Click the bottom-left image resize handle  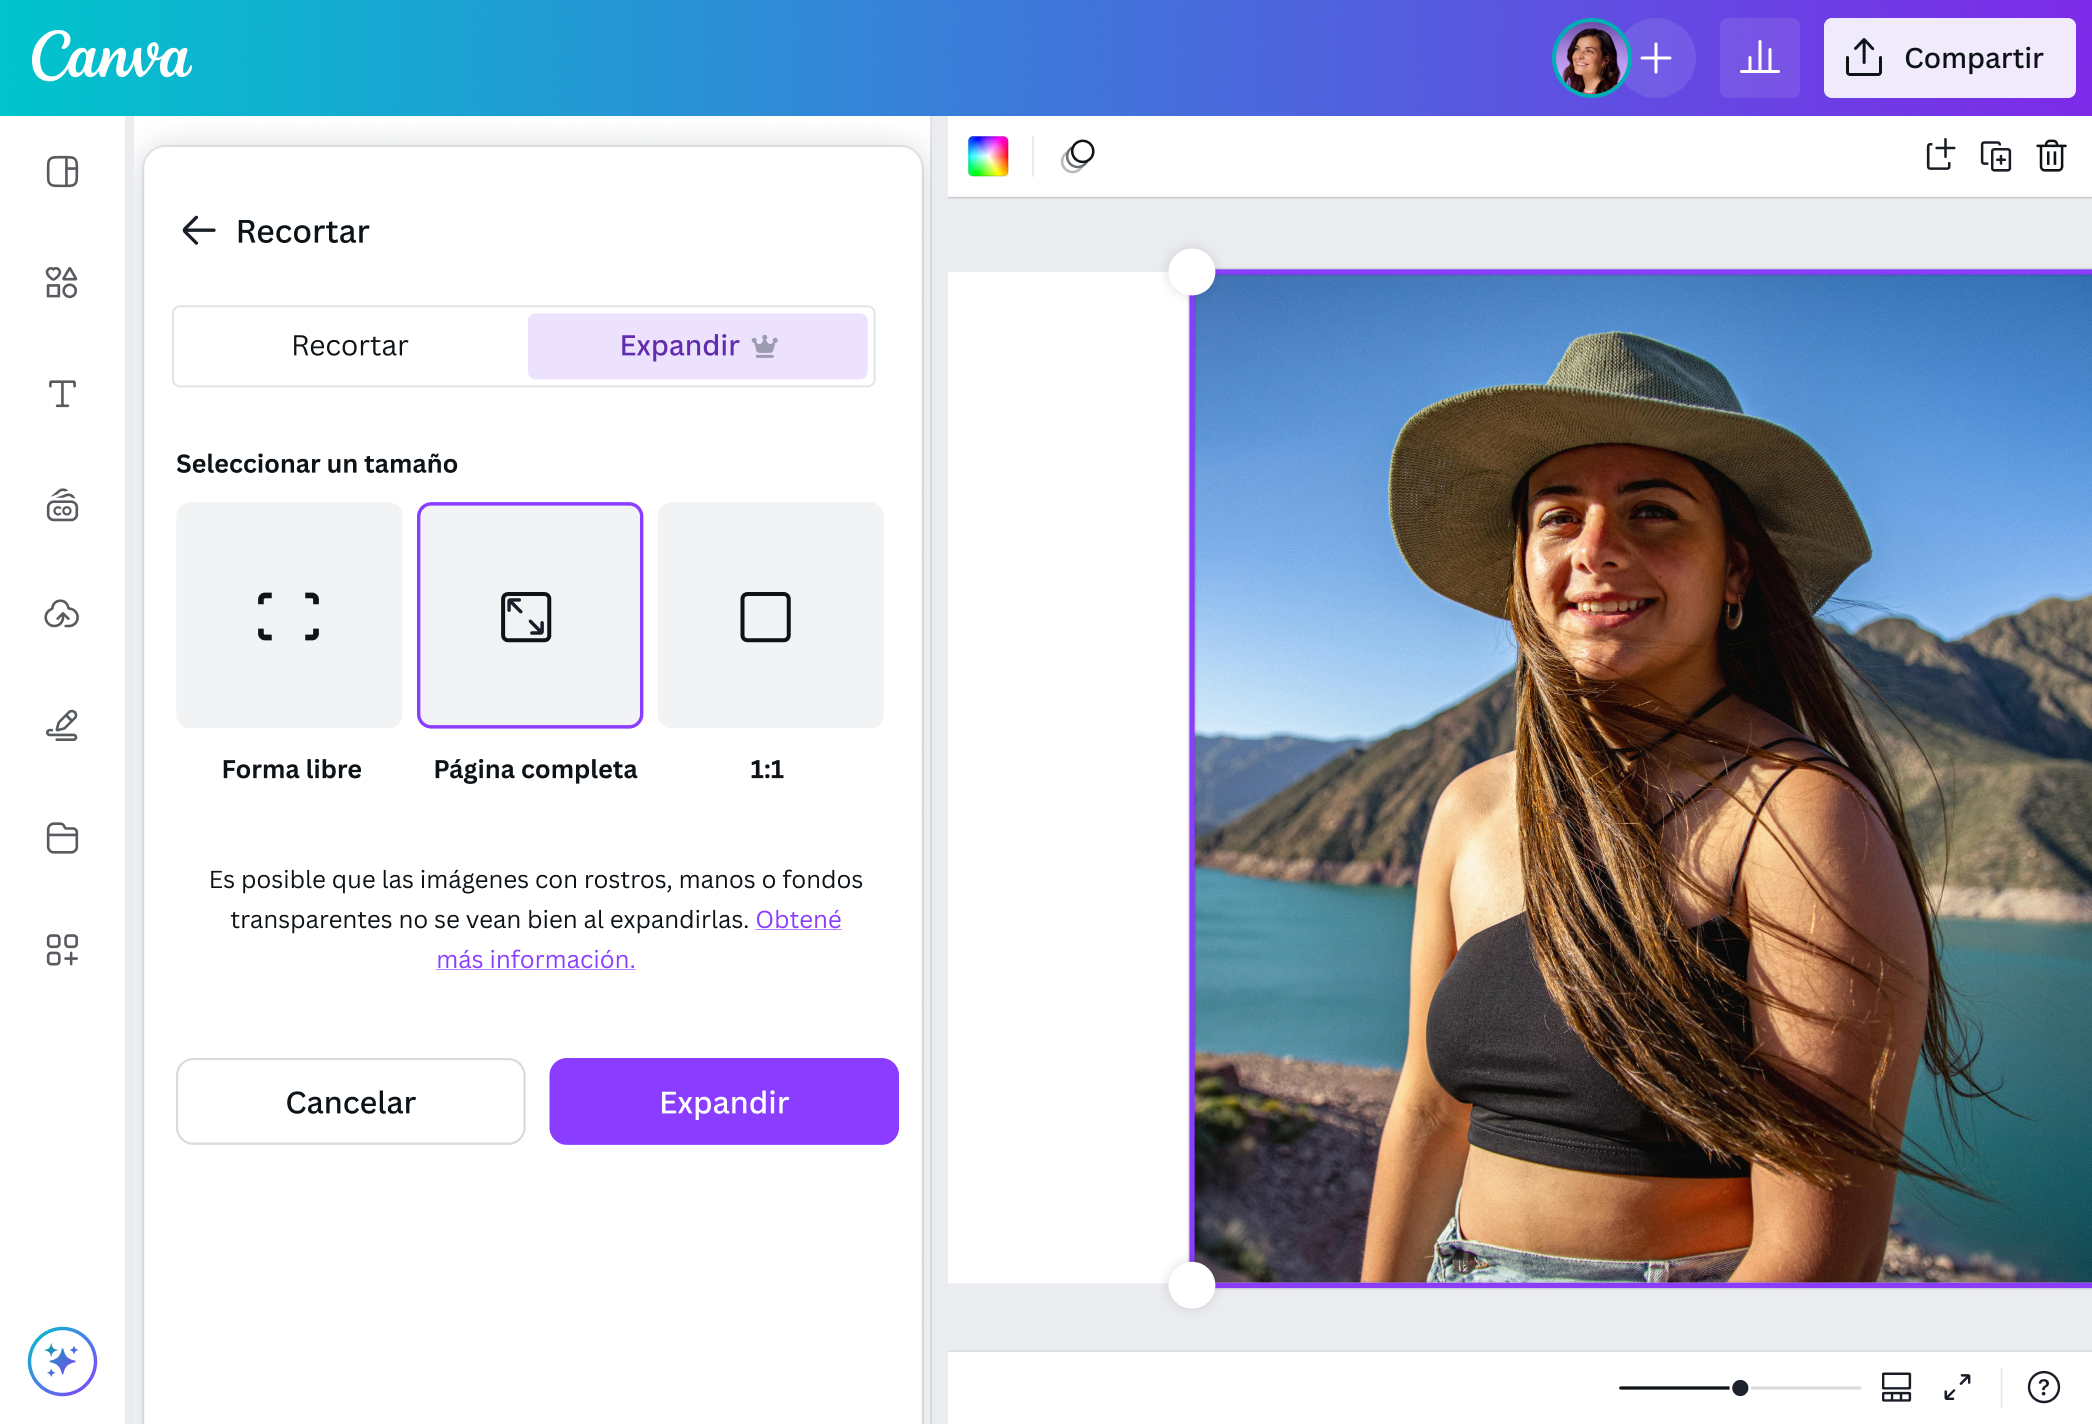[x=1192, y=1285]
